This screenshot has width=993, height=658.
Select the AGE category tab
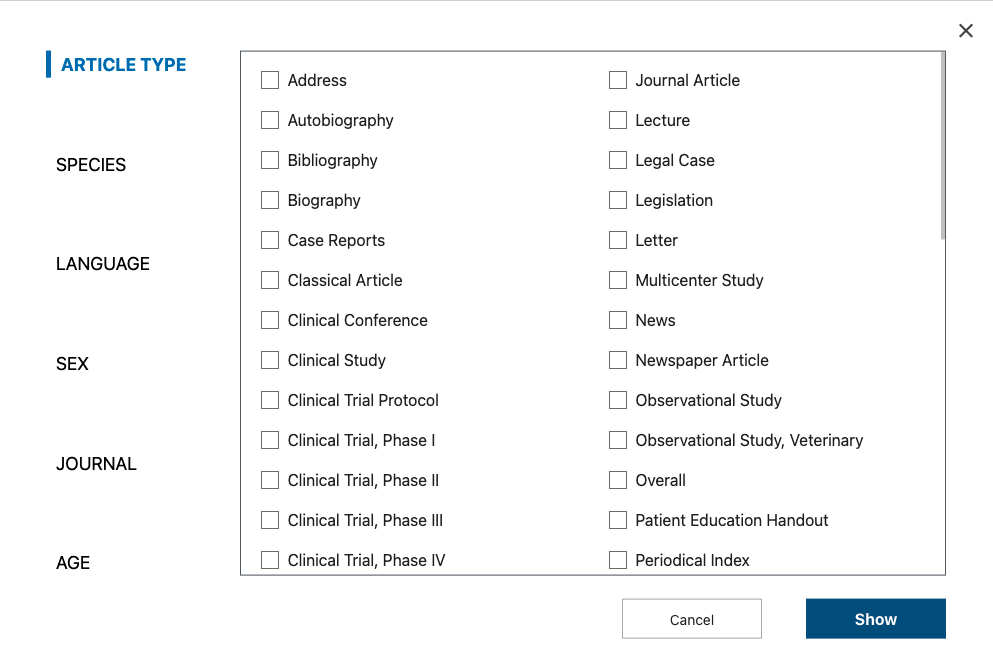click(x=73, y=562)
